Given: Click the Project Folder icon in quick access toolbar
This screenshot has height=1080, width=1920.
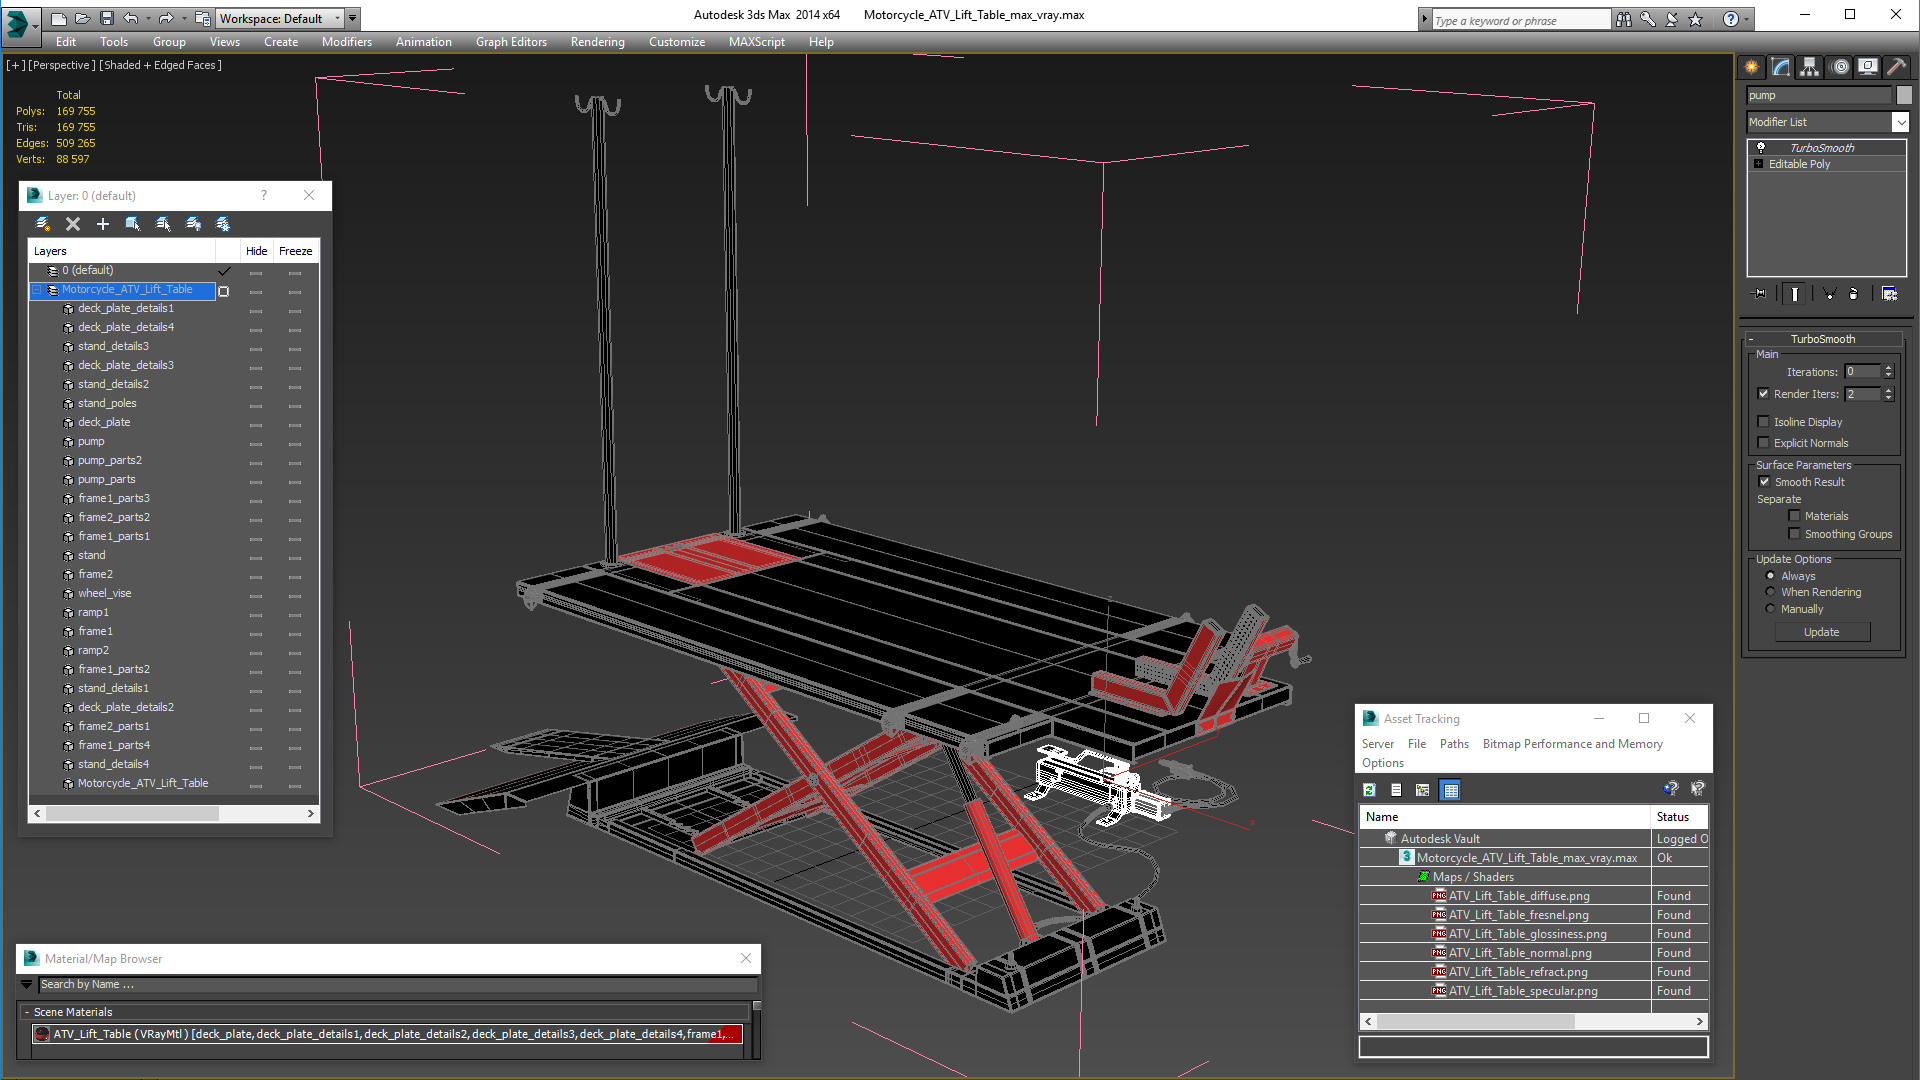Looking at the screenshot, I should point(203,18).
